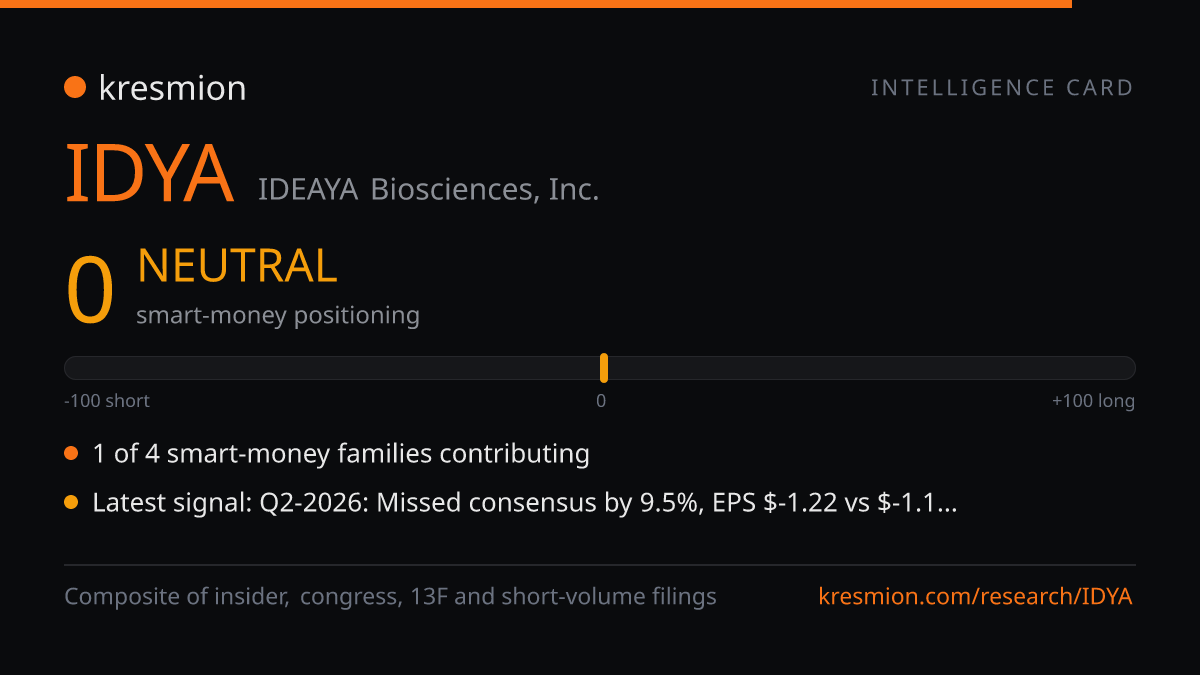This screenshot has width=1200, height=675.
Task: Open the Latest signal Q2-2026 earnings text
Action: click(525, 503)
